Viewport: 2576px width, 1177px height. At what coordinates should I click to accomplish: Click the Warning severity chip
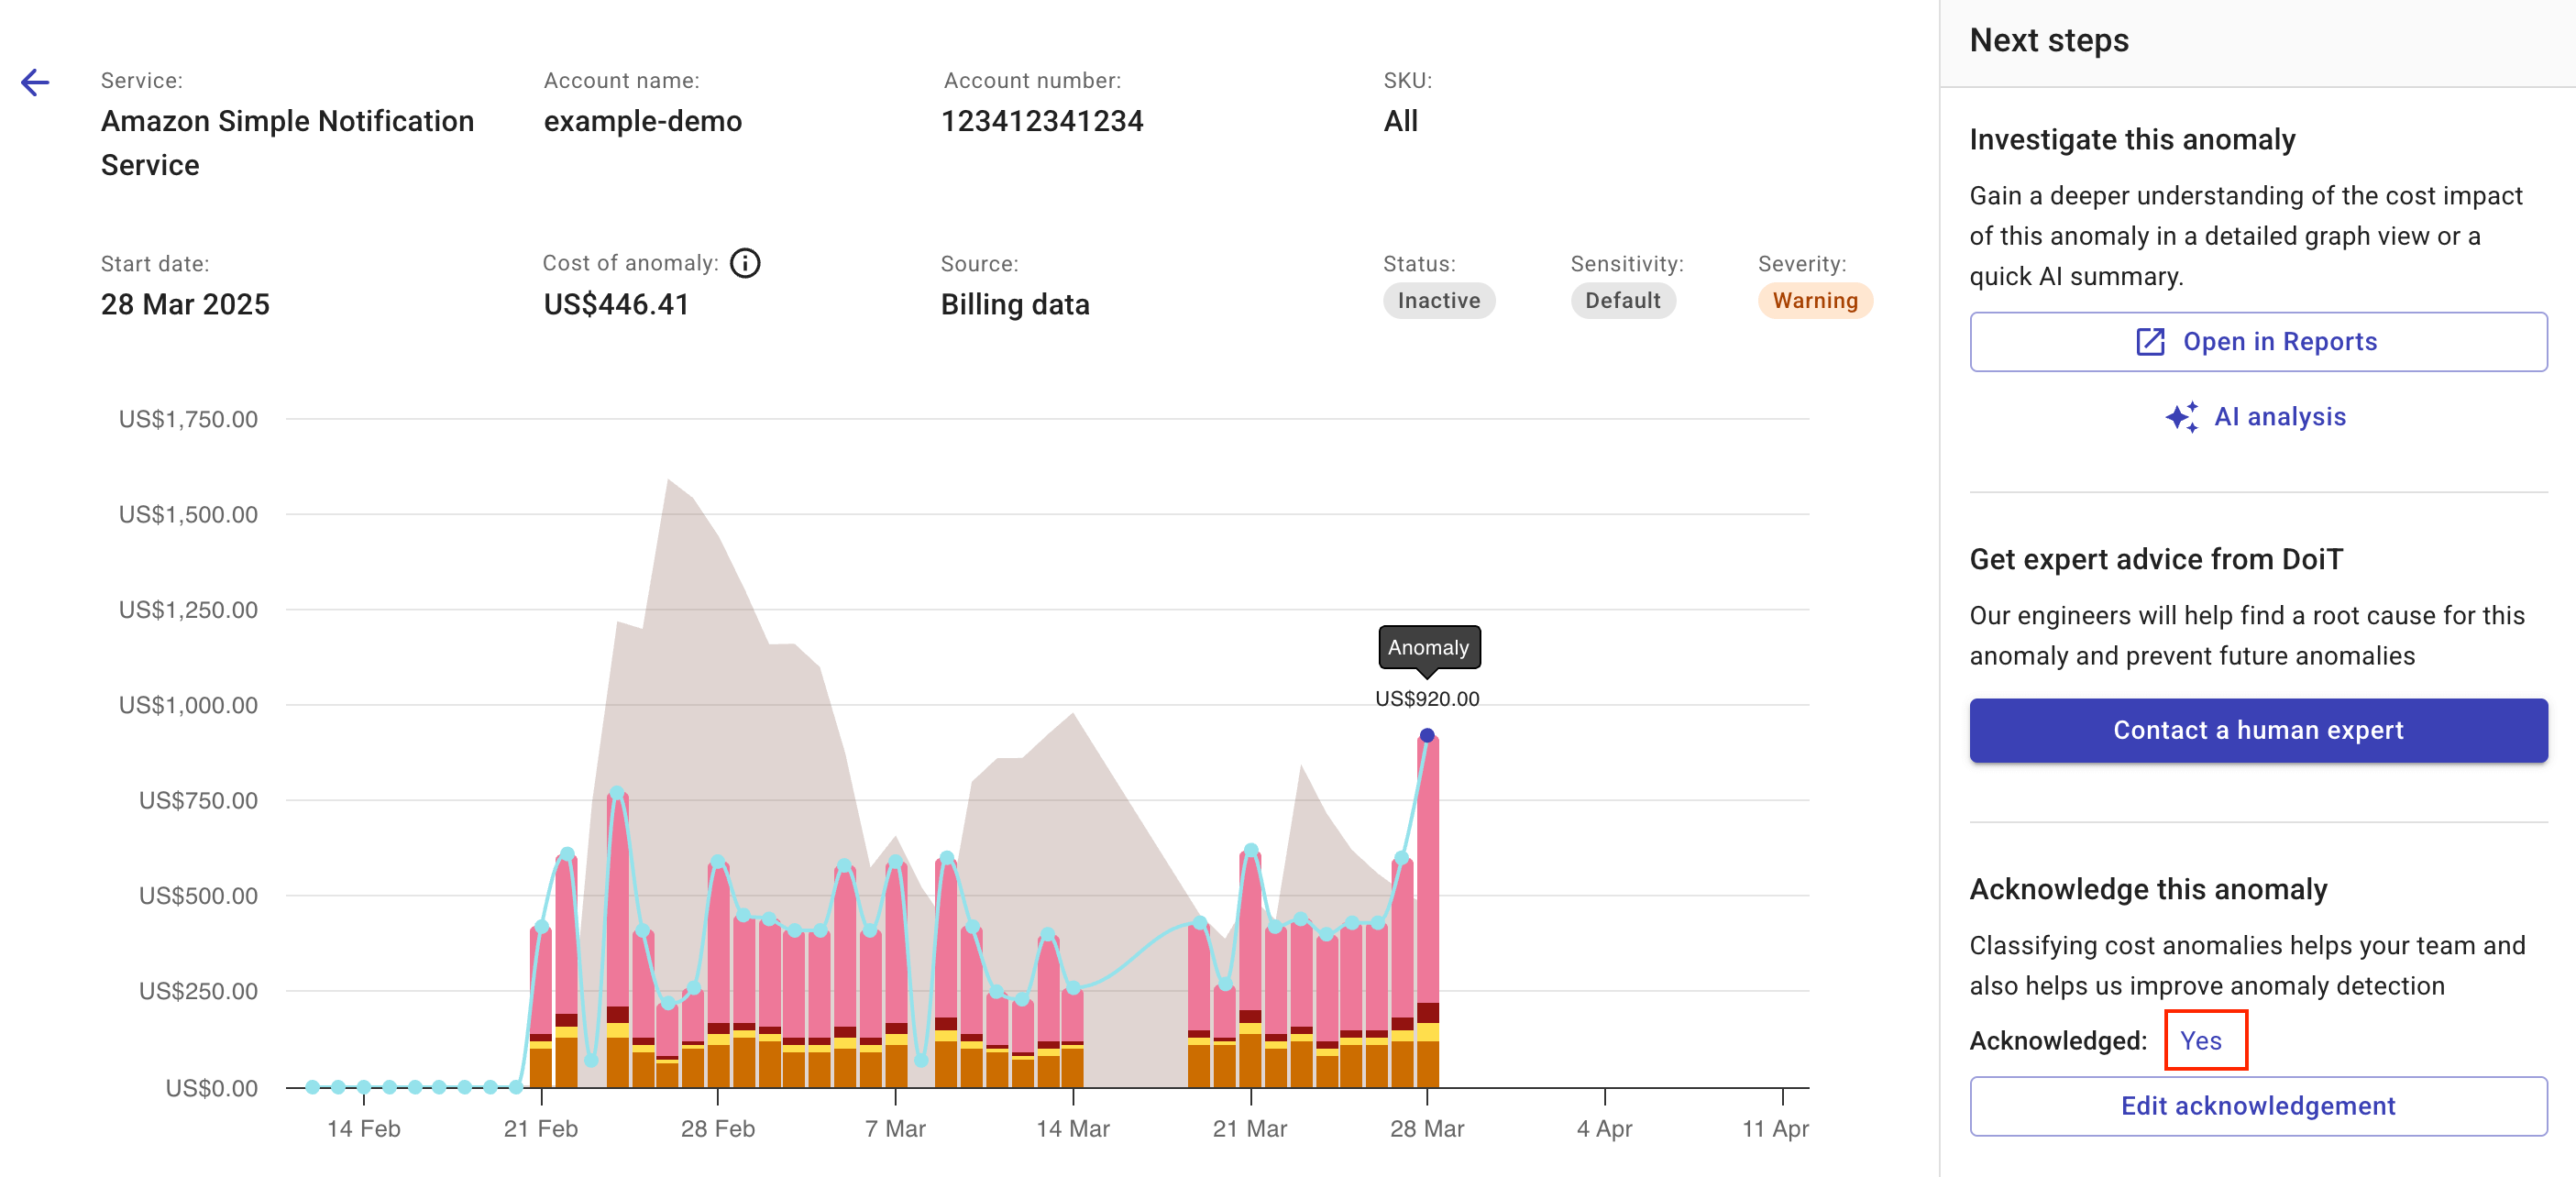pyautogui.click(x=1814, y=301)
